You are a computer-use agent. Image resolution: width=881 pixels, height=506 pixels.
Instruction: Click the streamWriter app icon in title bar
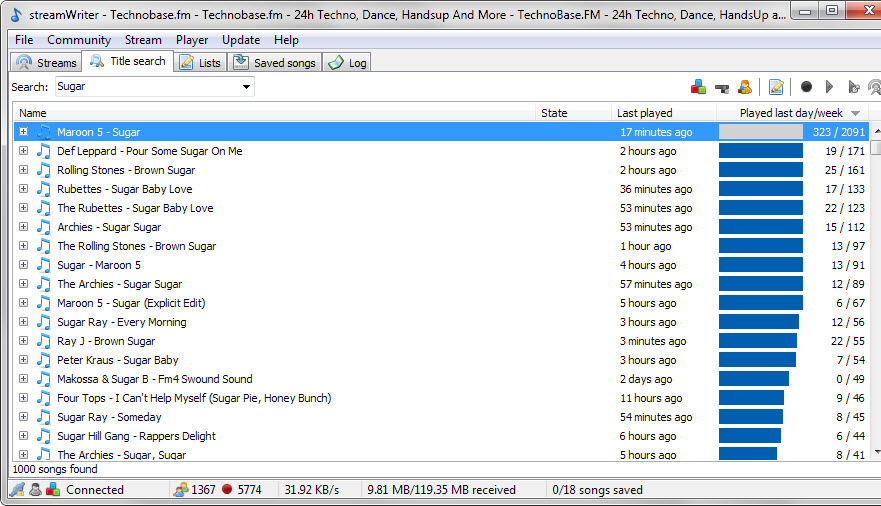16,15
